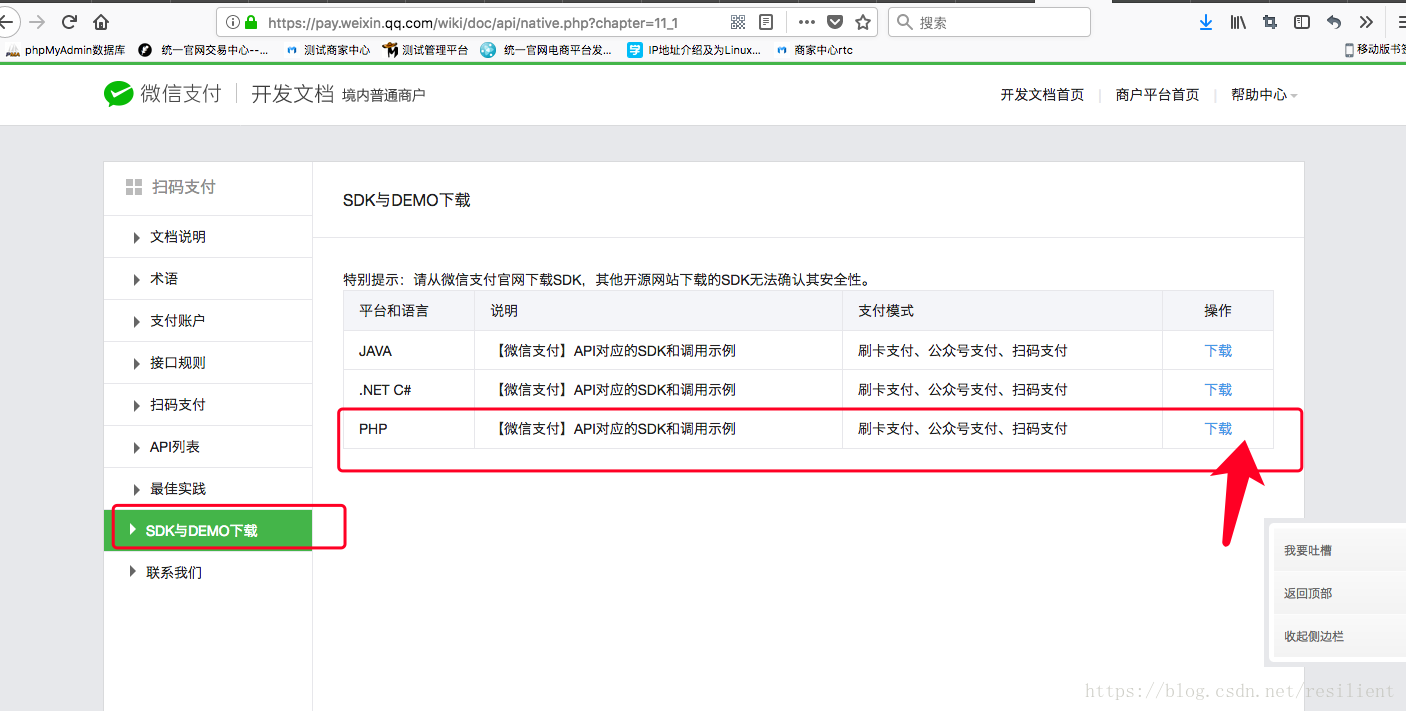This screenshot has height=711, width=1406.
Task: Click the site info circle icon
Action: tap(233, 22)
